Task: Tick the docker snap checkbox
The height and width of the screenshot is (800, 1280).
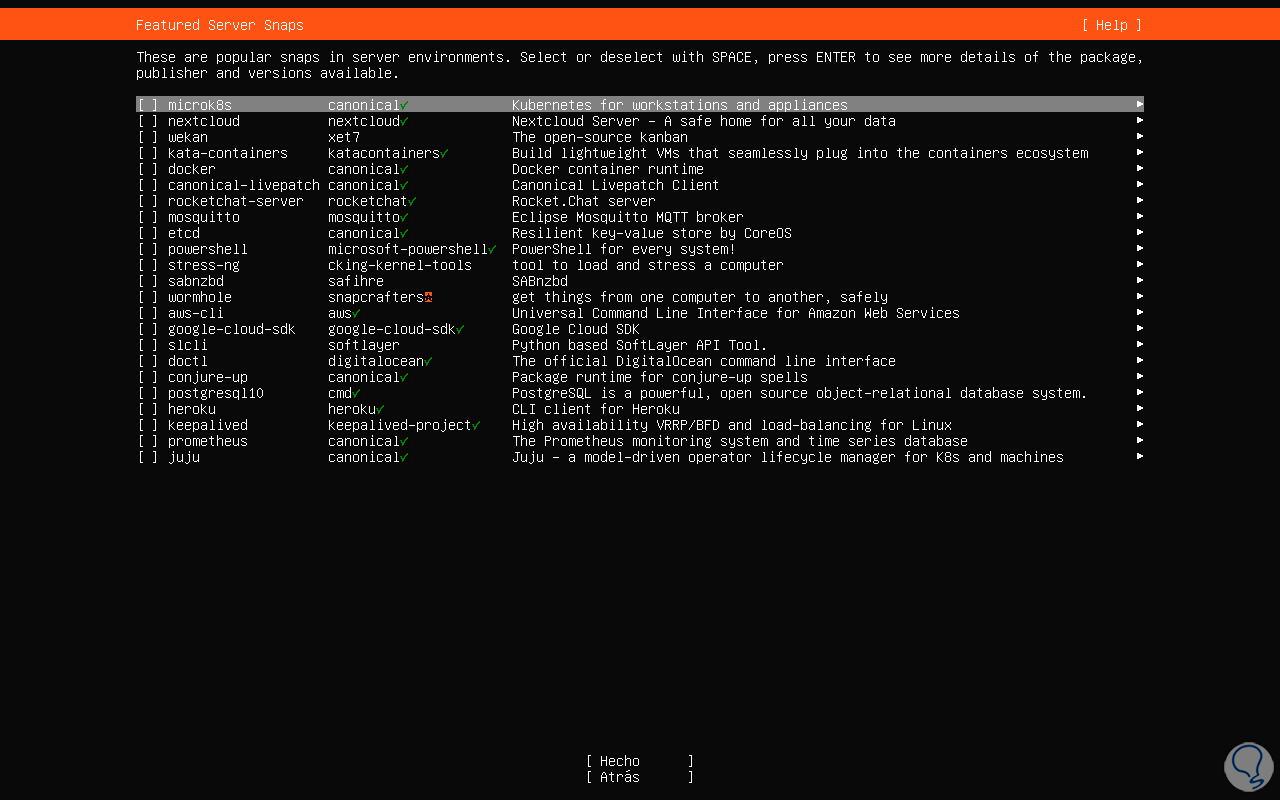Action: click(148, 169)
